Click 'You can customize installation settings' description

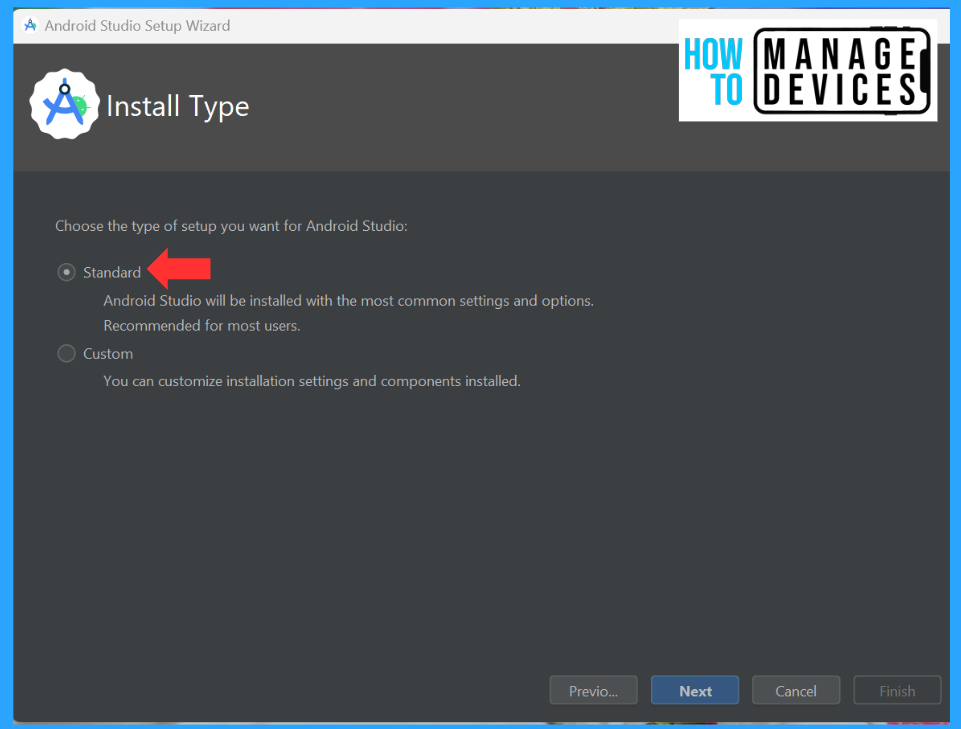click(311, 381)
